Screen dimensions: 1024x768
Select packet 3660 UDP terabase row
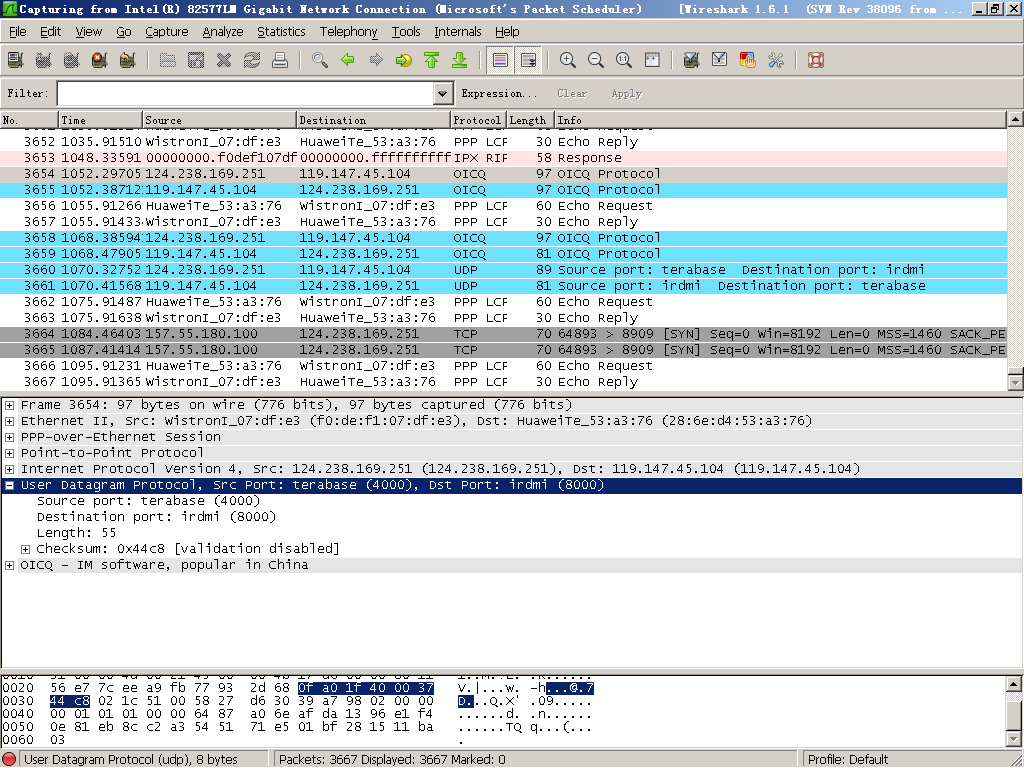pos(503,270)
